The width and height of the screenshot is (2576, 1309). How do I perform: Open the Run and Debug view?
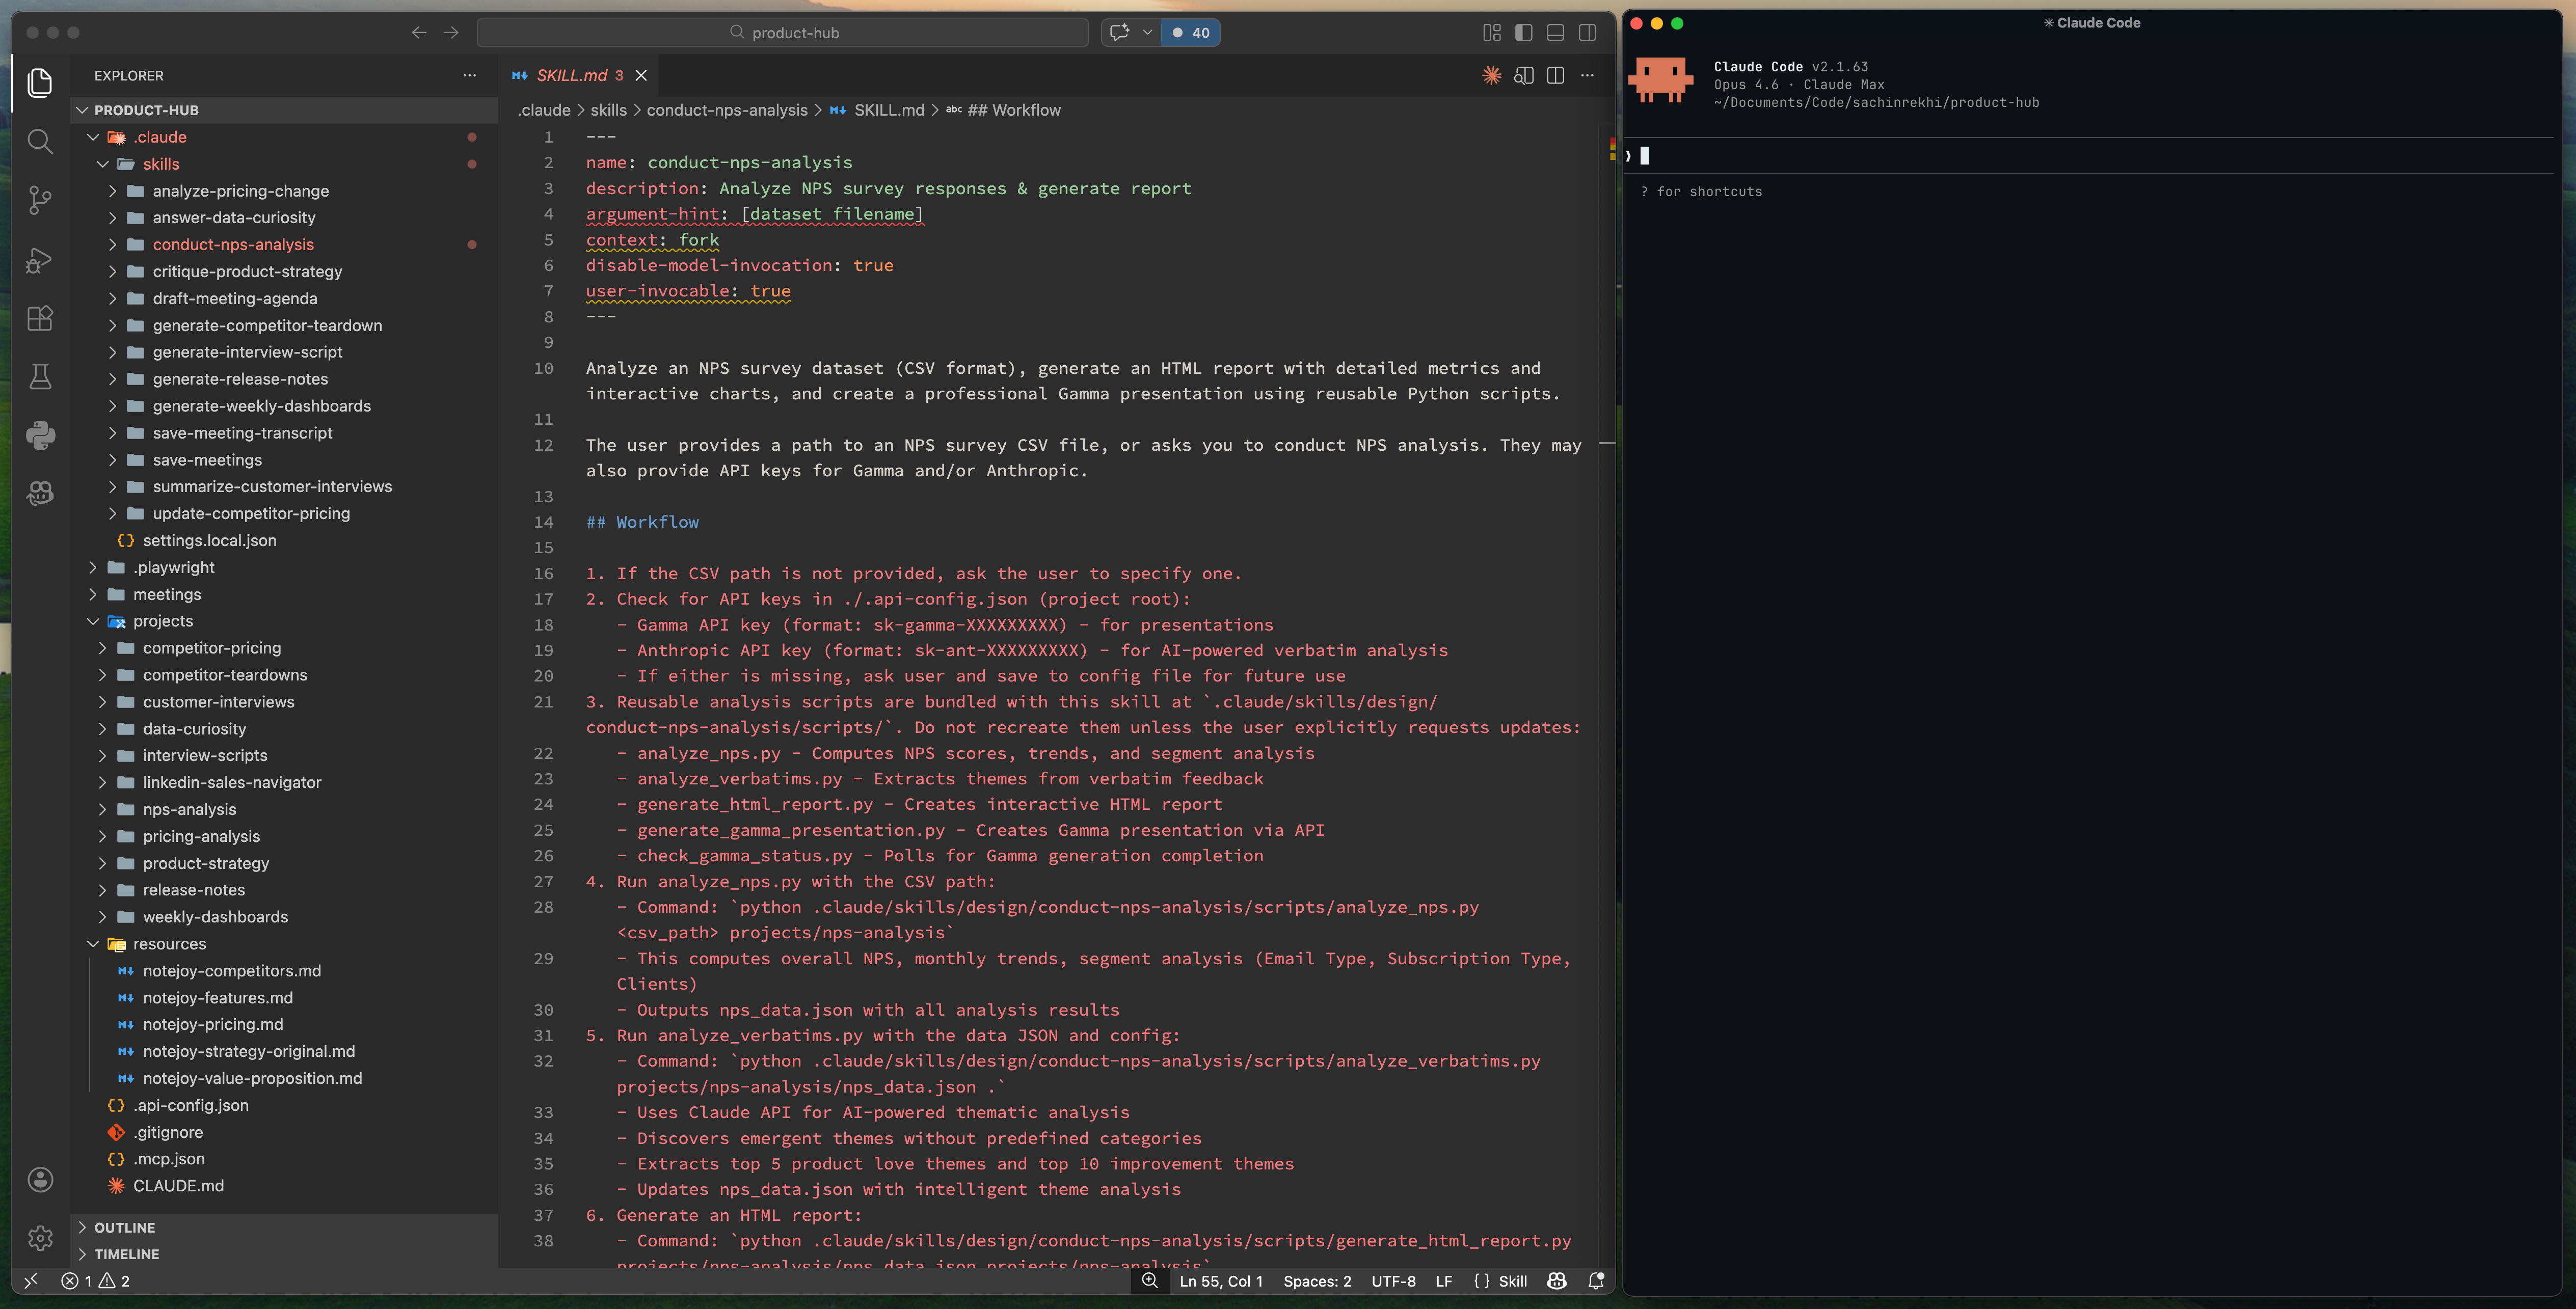click(40, 260)
